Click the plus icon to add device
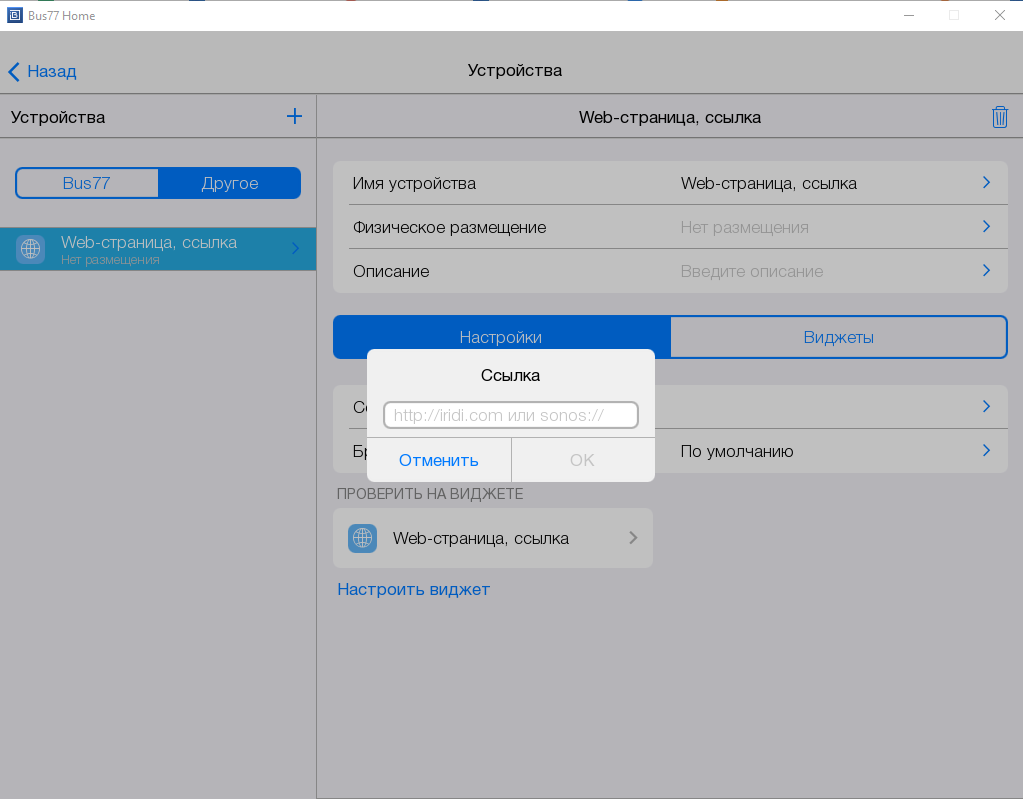This screenshot has height=799, width=1023. point(294,116)
